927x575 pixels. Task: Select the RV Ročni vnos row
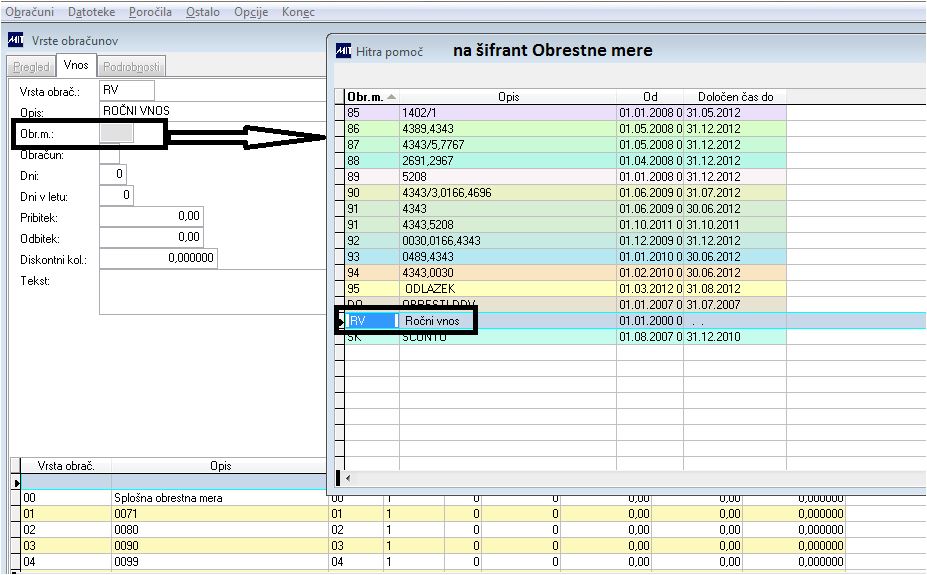pyautogui.click(x=634, y=321)
